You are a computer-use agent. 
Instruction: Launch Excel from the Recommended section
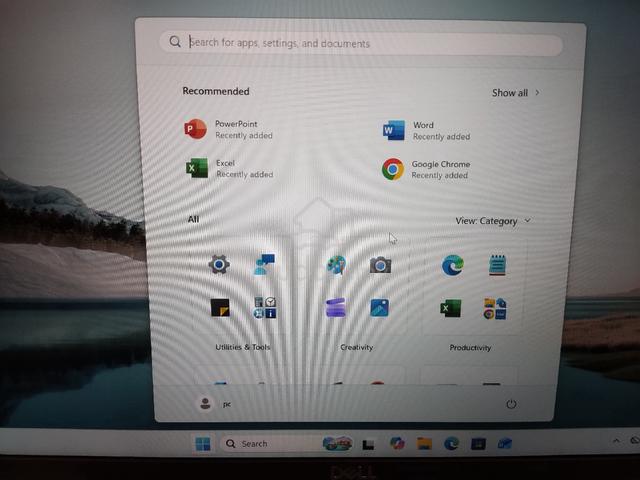[229, 169]
